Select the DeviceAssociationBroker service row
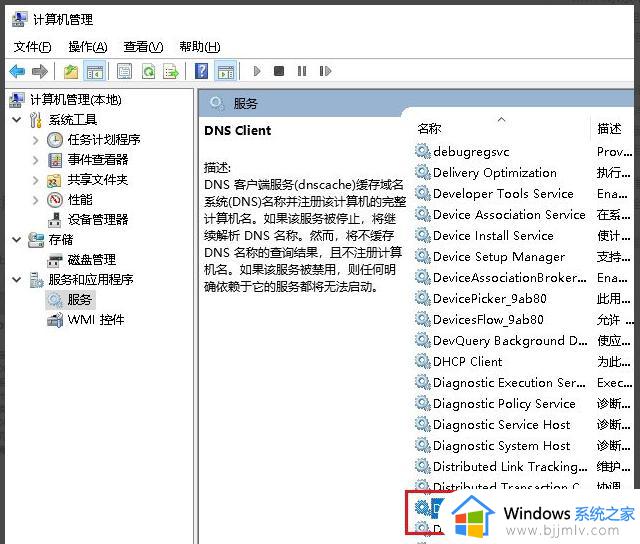This screenshot has height=544, width=640. [x=523, y=278]
